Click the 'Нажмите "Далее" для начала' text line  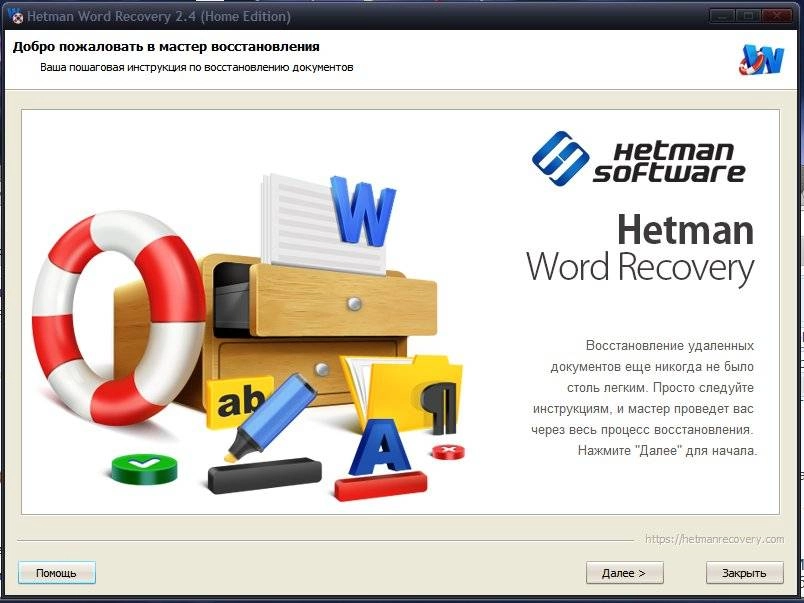[667, 451]
